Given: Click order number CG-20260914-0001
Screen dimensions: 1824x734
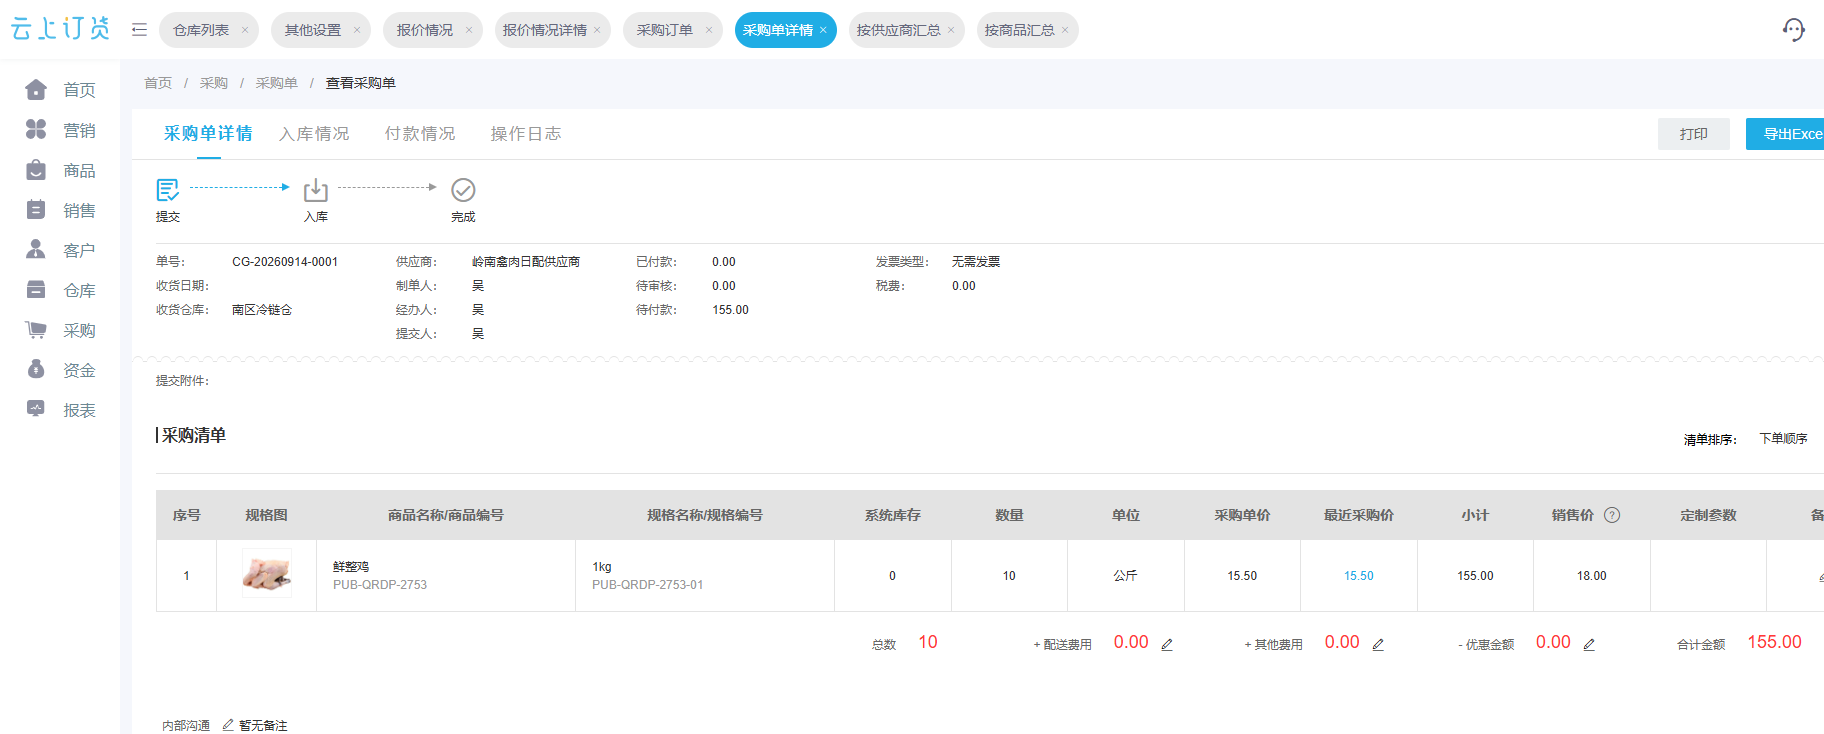Looking at the screenshot, I should pyautogui.click(x=285, y=262).
